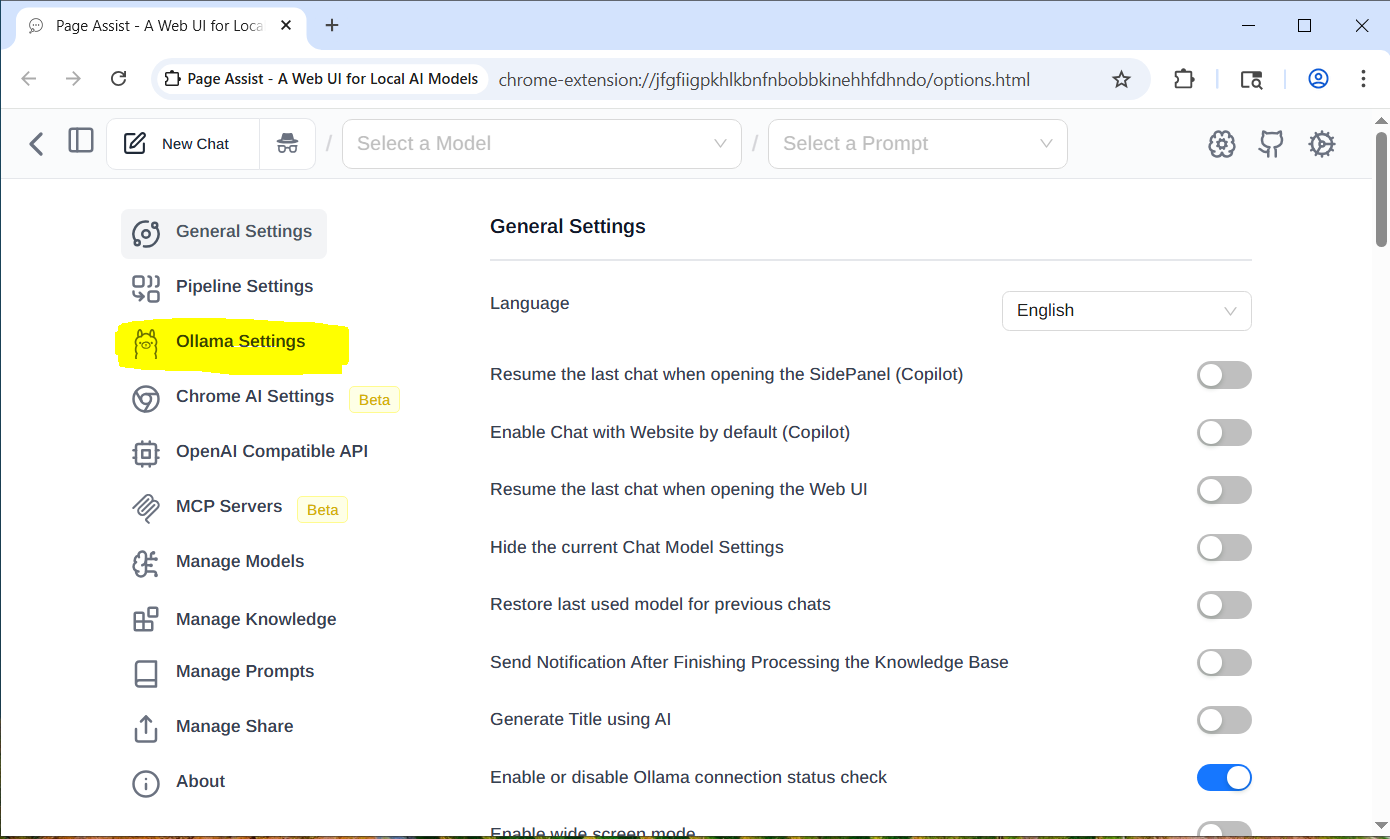Change the Language from English
1390x839 pixels.
[1126, 311]
